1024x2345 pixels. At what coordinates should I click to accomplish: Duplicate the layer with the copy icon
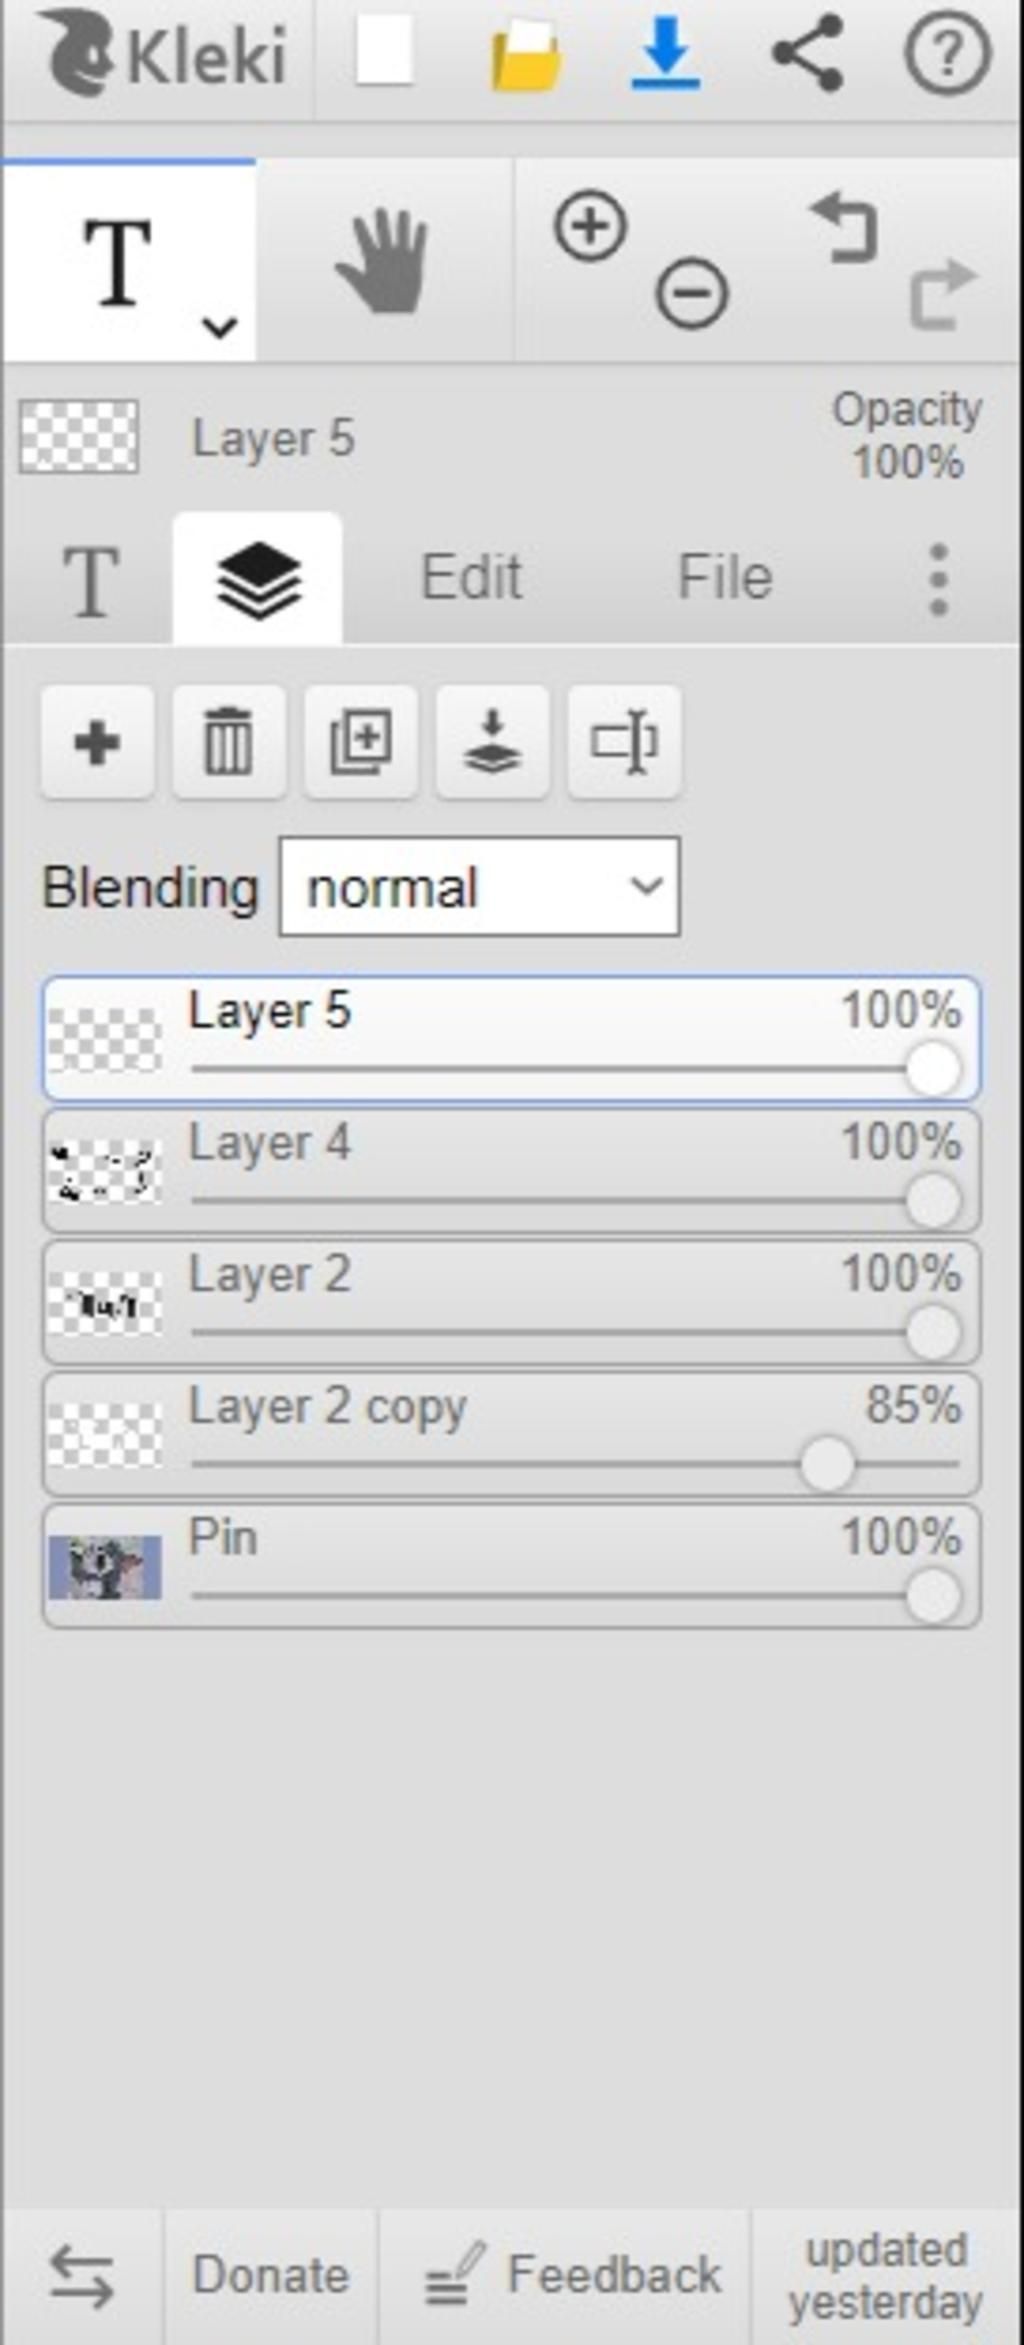coord(361,742)
